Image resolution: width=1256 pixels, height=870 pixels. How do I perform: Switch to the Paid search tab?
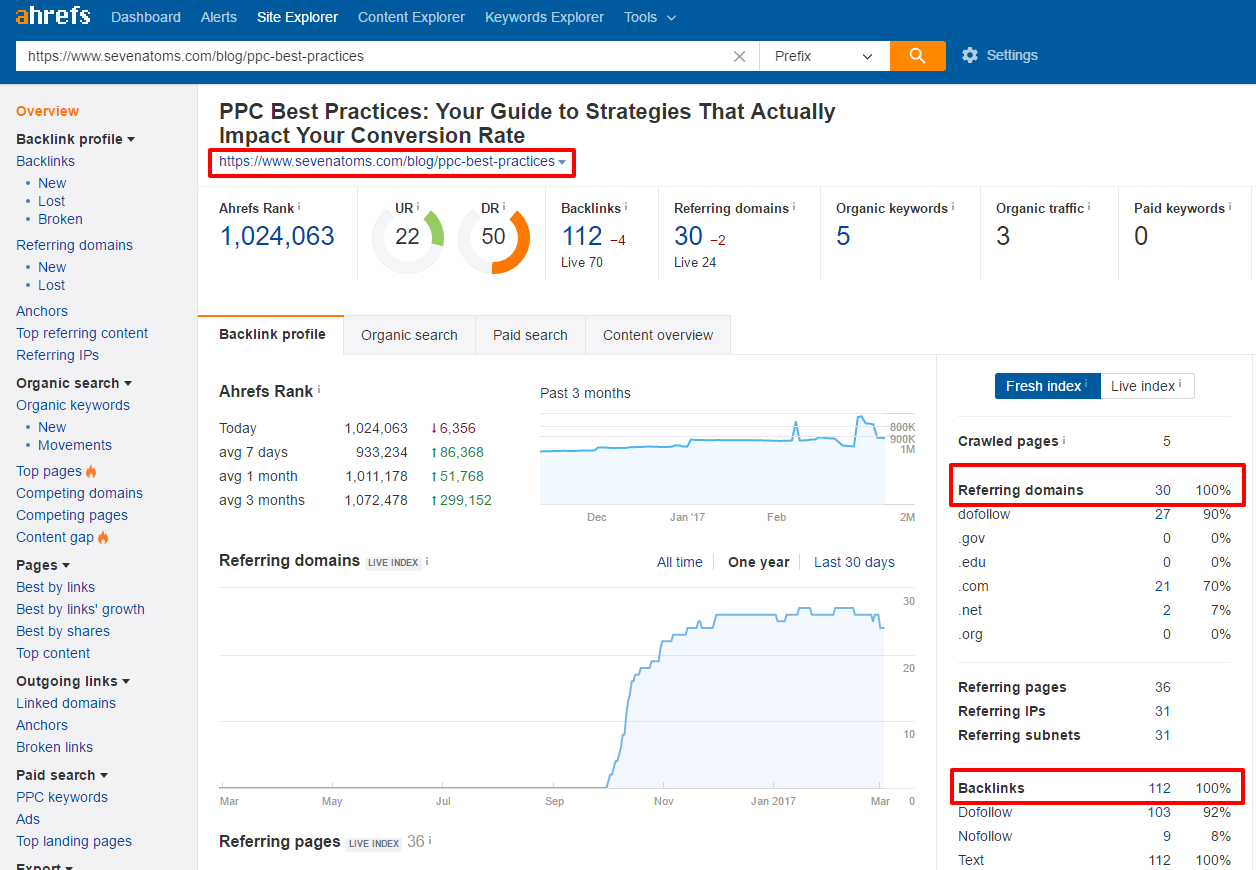coord(530,335)
